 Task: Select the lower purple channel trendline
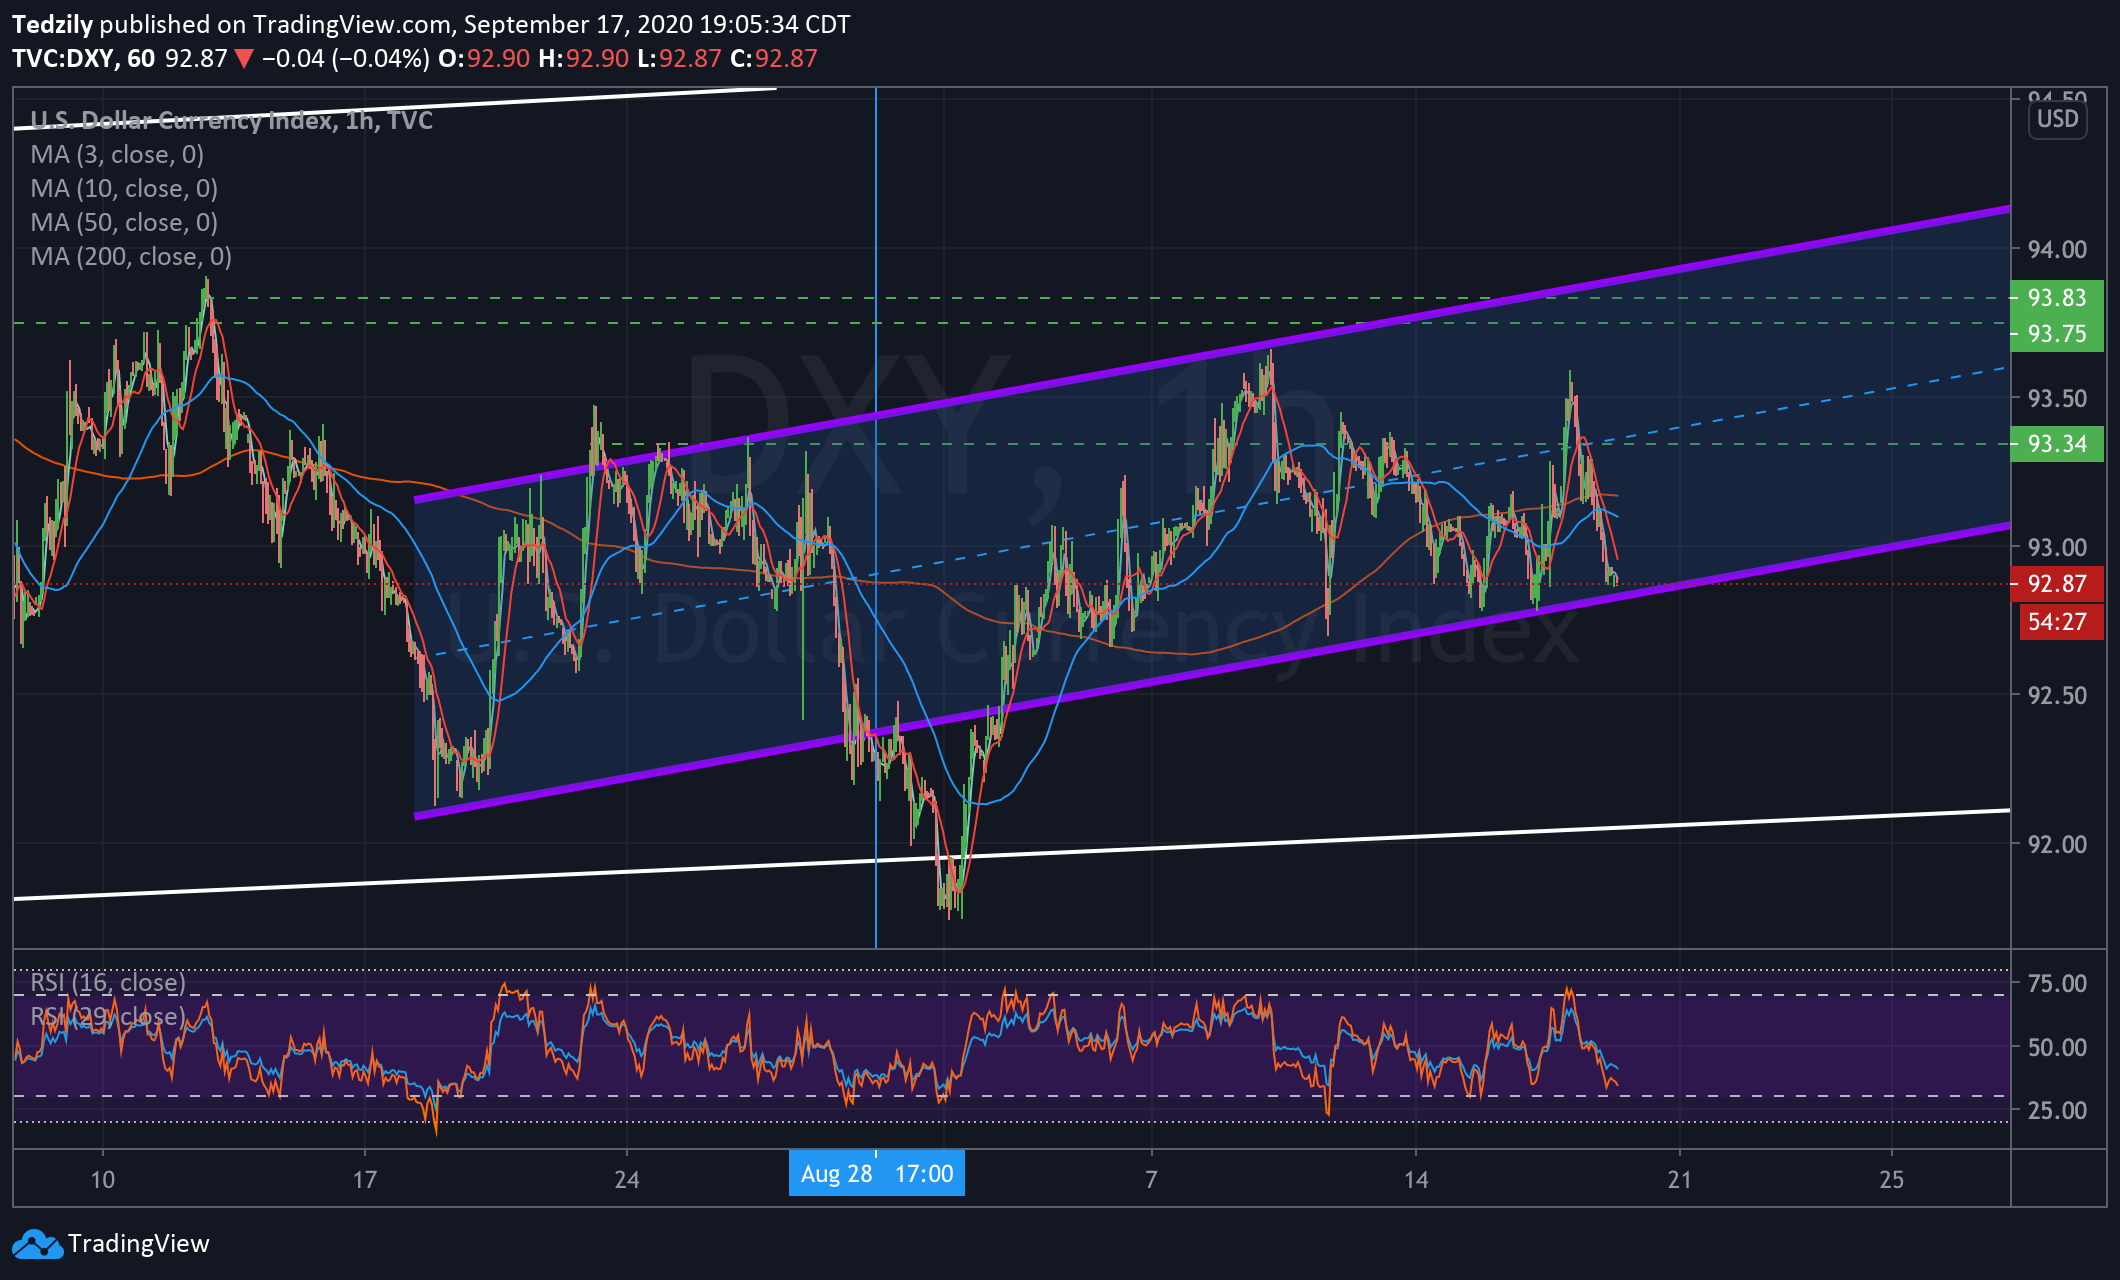tap(1212, 671)
